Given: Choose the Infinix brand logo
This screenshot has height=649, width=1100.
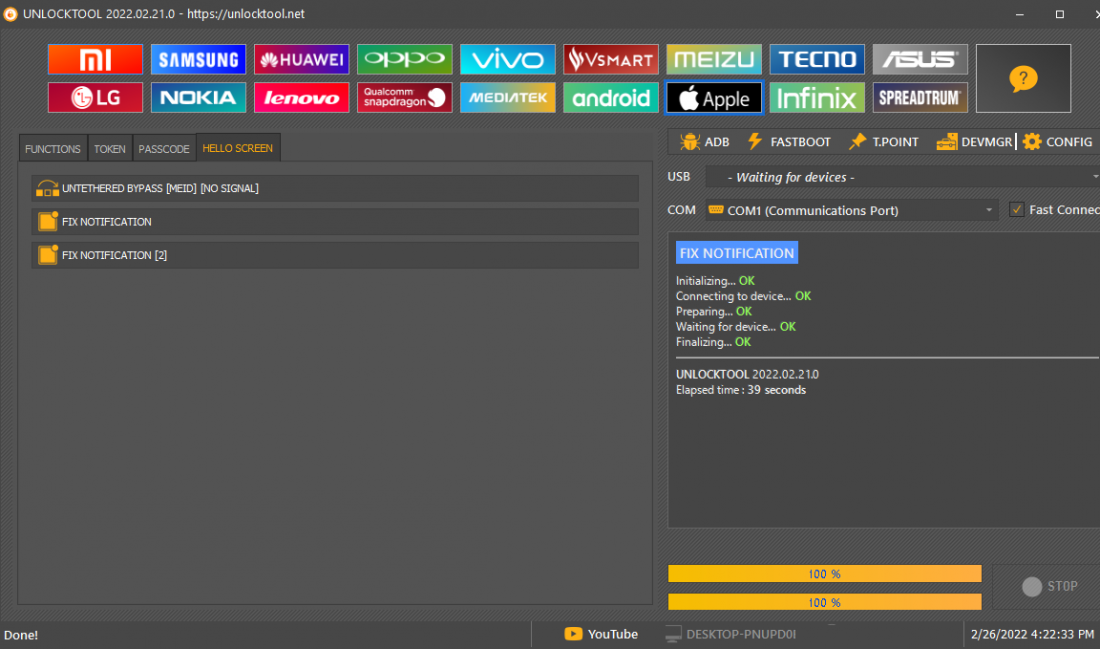Looking at the screenshot, I should (x=817, y=98).
